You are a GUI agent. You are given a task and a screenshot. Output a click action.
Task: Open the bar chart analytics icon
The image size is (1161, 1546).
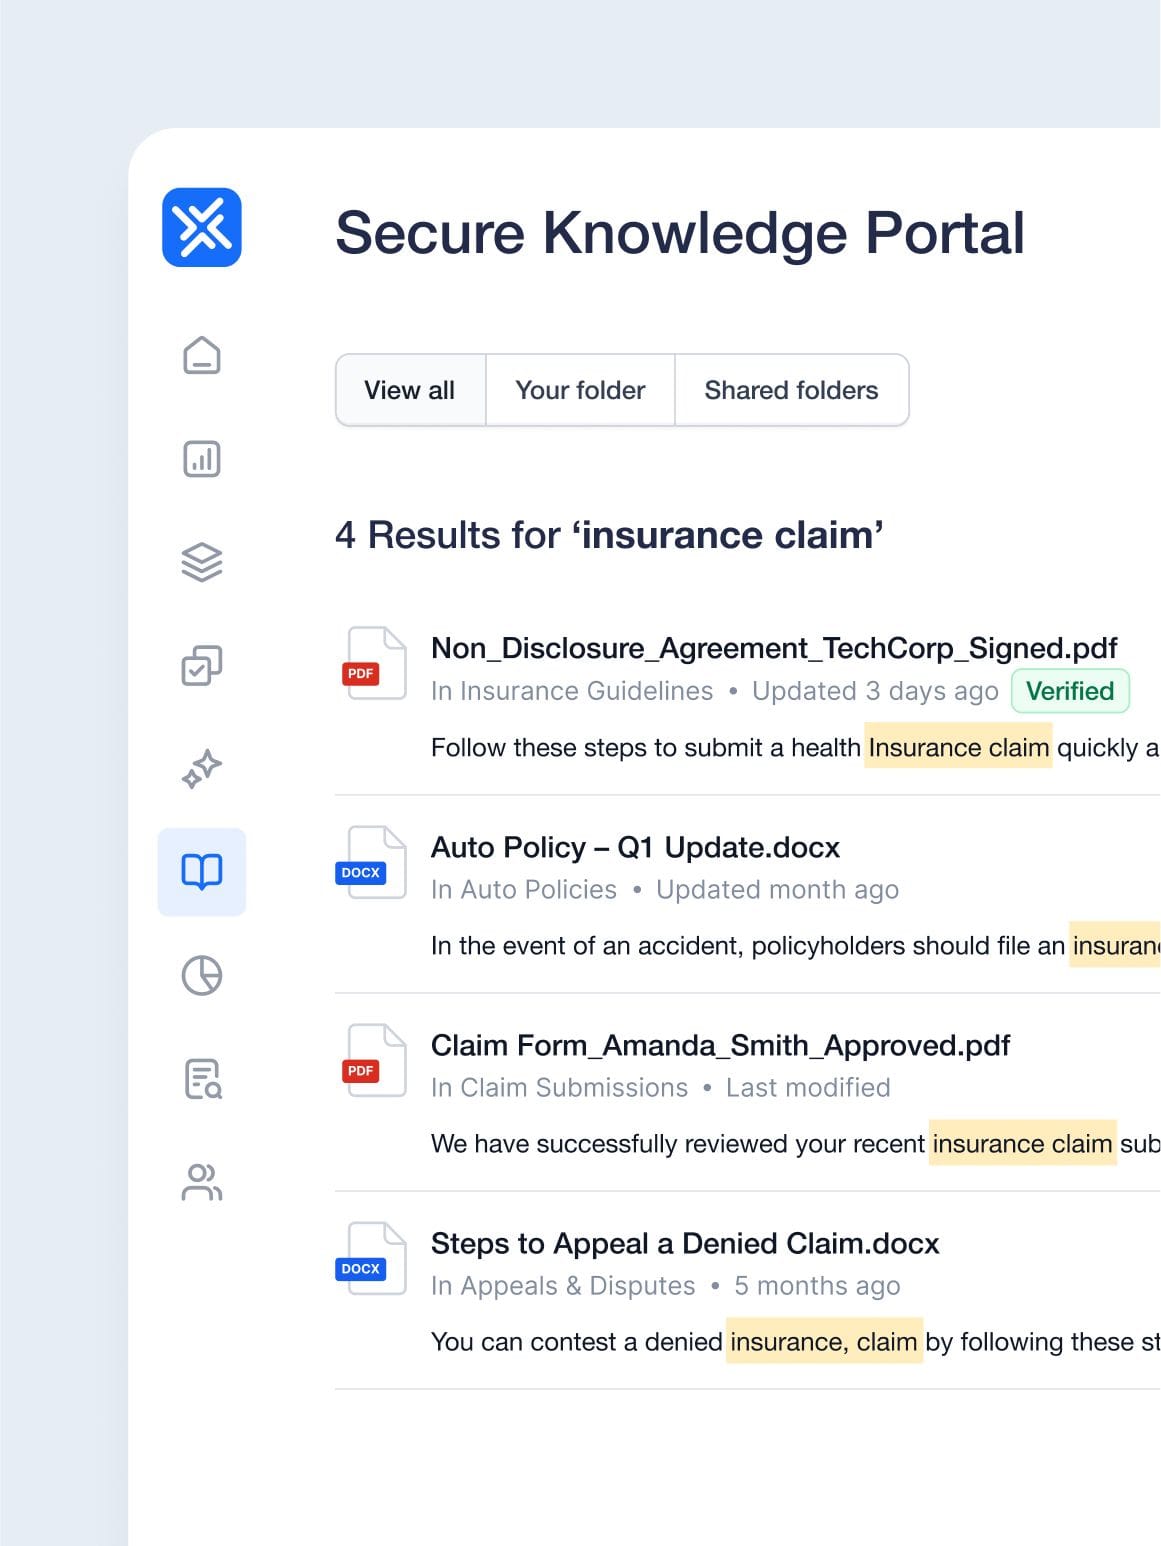[202, 459]
